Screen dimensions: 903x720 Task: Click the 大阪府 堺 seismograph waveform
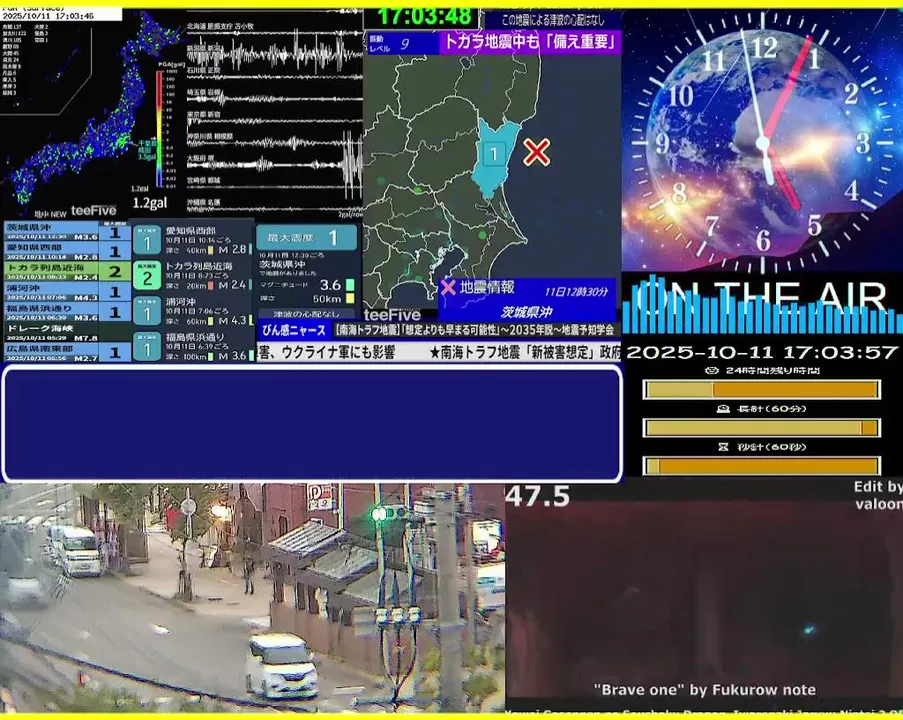tap(275, 164)
